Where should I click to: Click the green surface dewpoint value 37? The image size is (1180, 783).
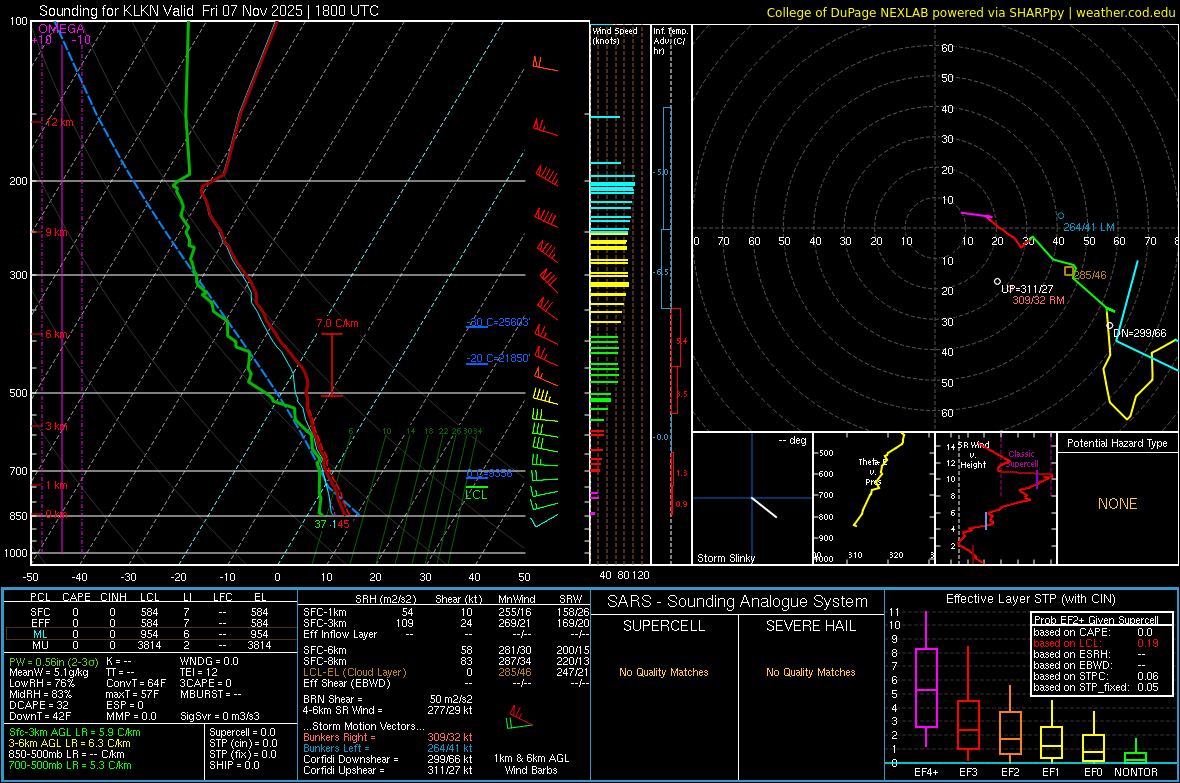click(321, 524)
